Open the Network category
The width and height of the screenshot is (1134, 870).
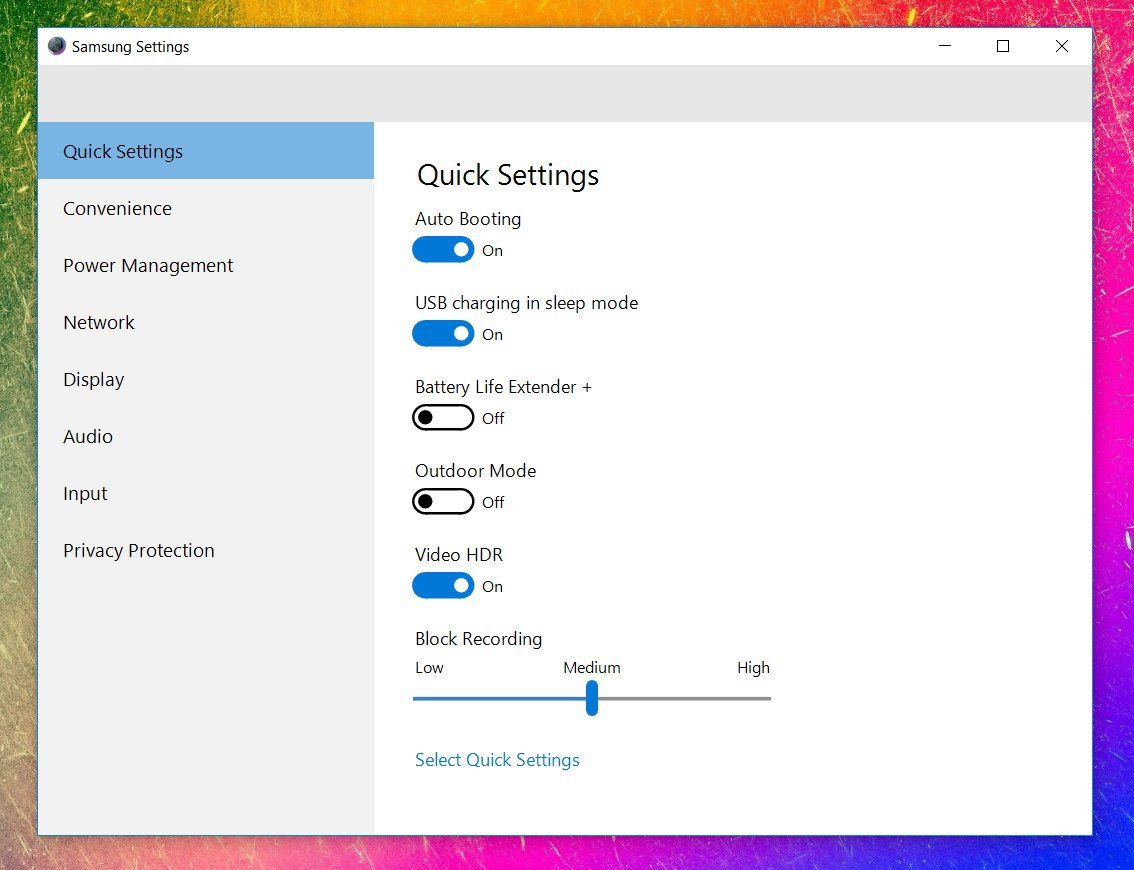pyautogui.click(x=206, y=323)
